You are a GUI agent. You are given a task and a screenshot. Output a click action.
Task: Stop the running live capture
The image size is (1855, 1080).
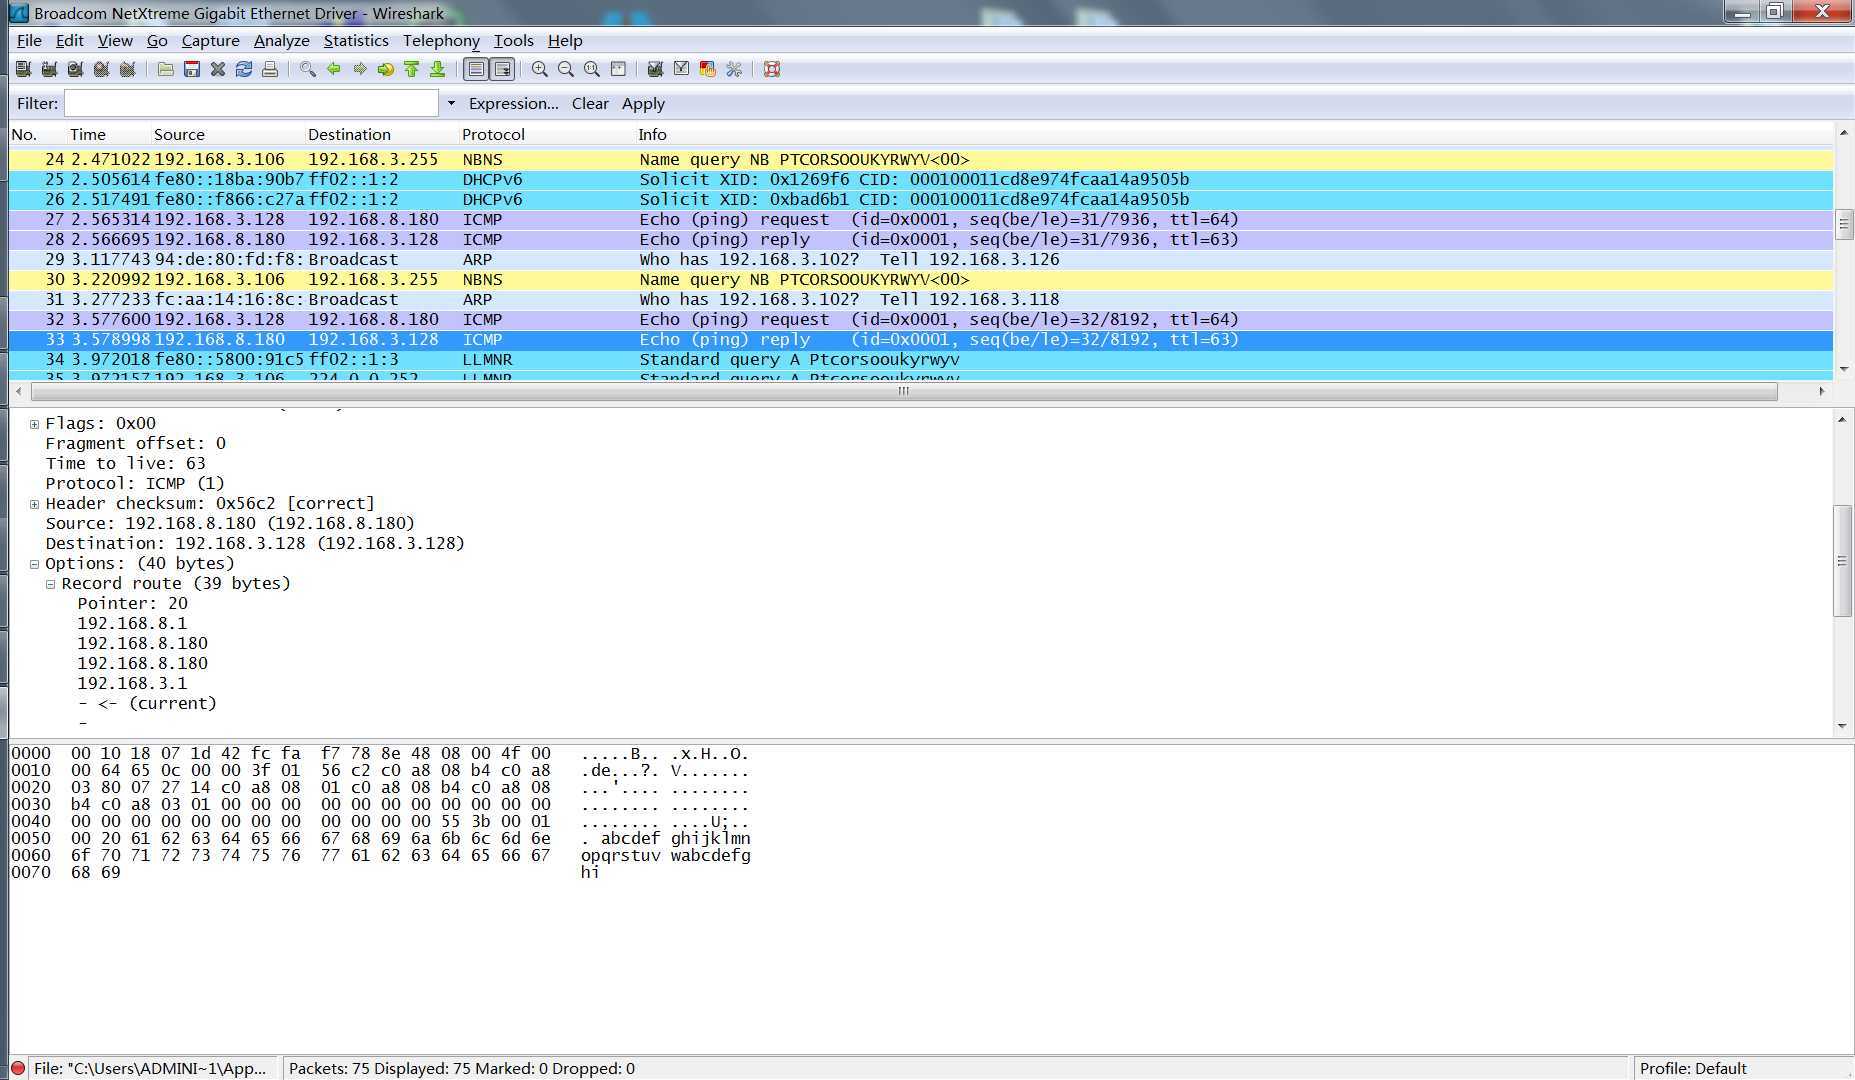click(101, 69)
